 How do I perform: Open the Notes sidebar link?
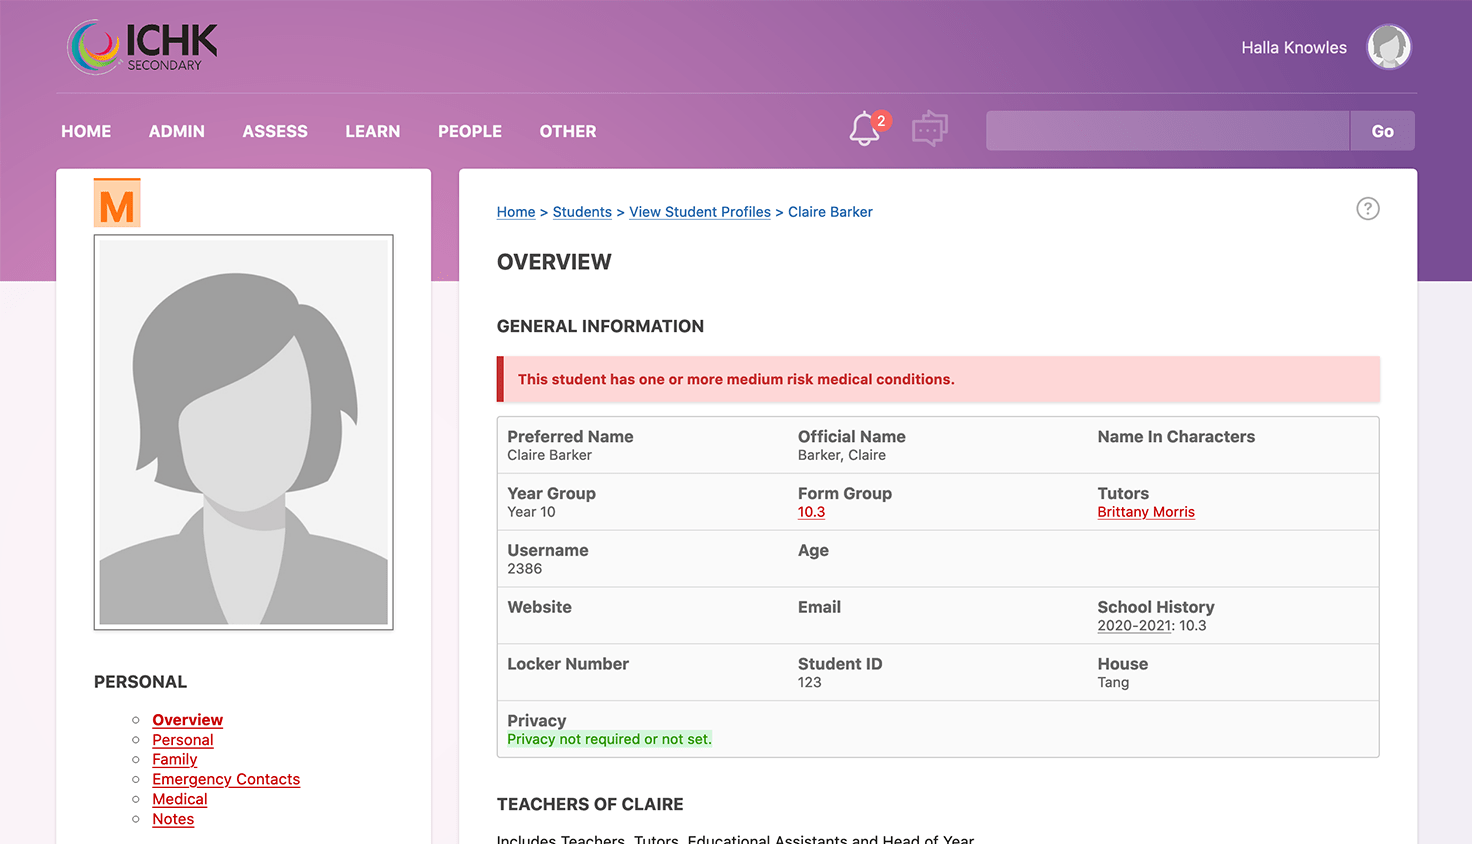(x=172, y=819)
